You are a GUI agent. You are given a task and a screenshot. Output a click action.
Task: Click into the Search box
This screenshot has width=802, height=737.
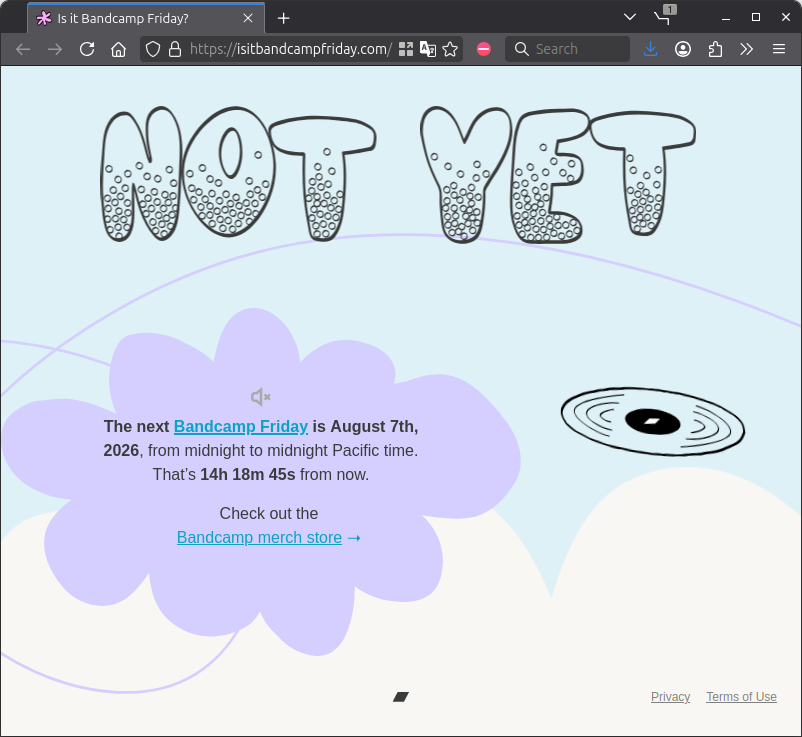click(x=567, y=49)
